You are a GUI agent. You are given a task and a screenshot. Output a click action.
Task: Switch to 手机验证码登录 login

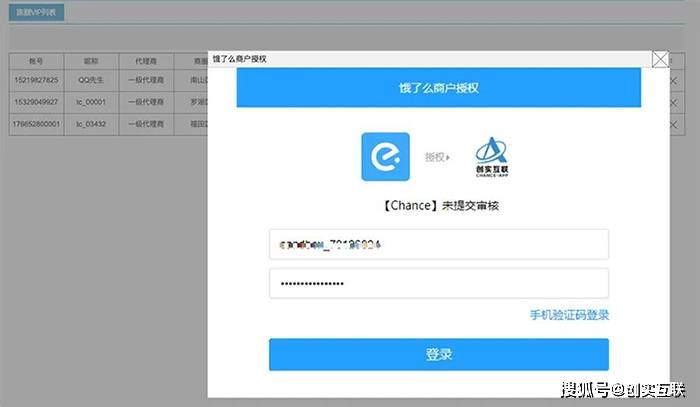(569, 315)
